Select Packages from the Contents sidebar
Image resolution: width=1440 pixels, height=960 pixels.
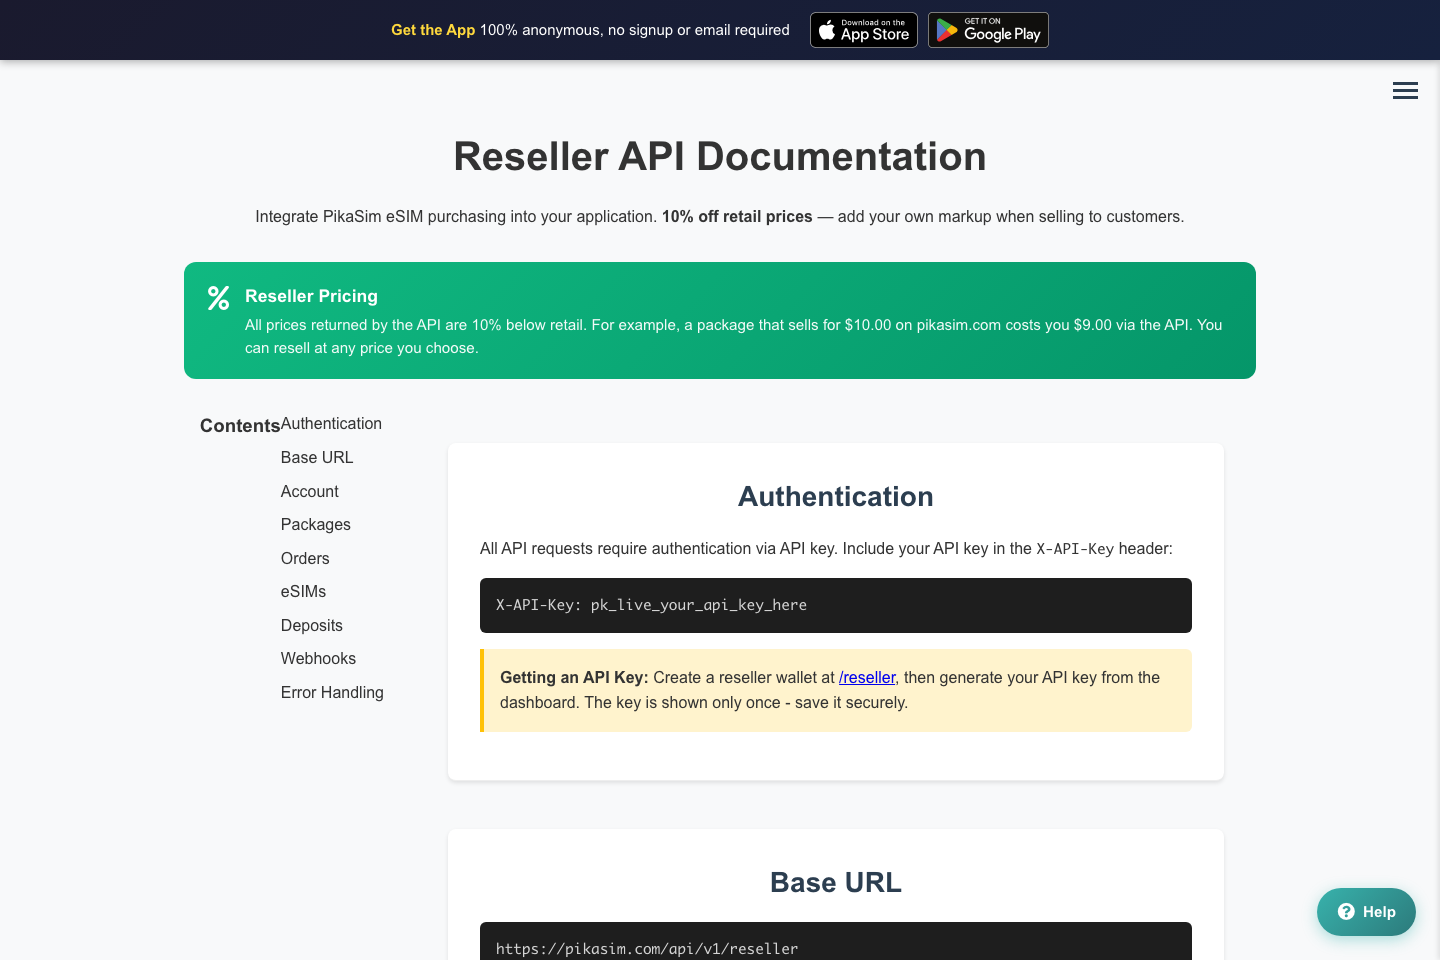315,524
